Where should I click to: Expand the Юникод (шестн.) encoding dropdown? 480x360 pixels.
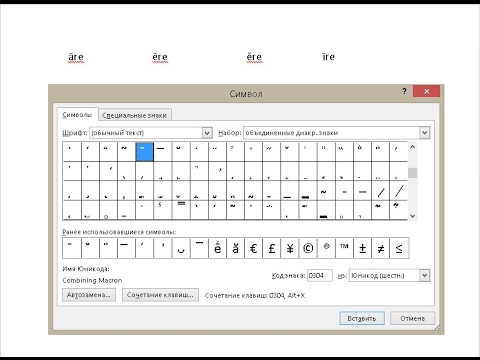coord(424,276)
